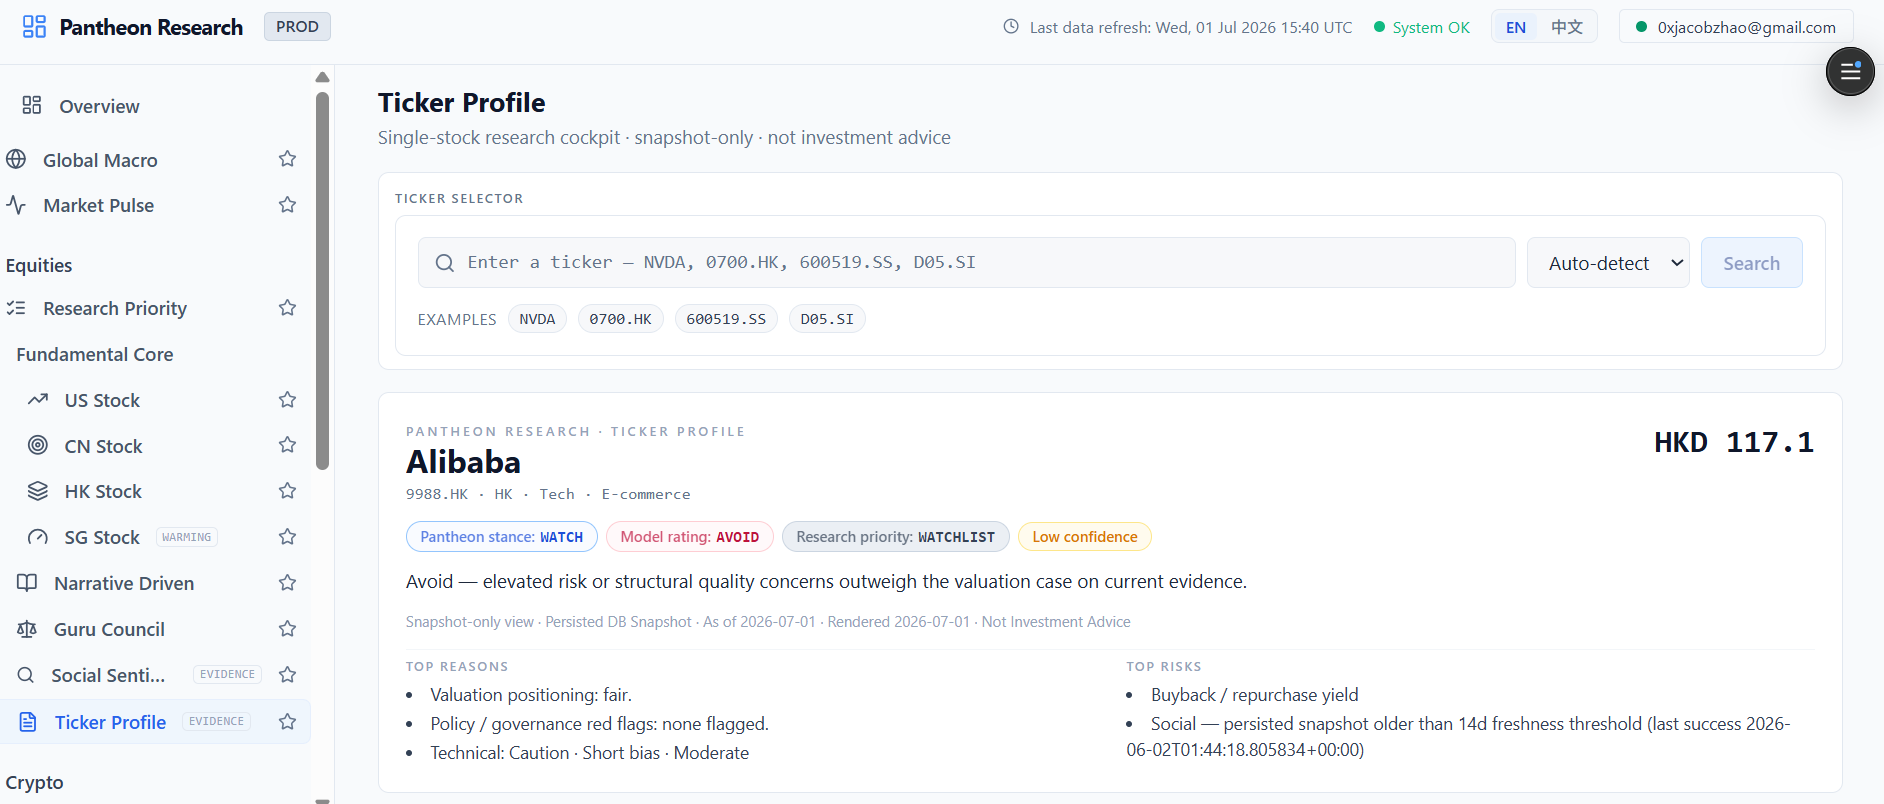The image size is (1884, 804).
Task: Click the Guru Council scales icon
Action: 27,629
